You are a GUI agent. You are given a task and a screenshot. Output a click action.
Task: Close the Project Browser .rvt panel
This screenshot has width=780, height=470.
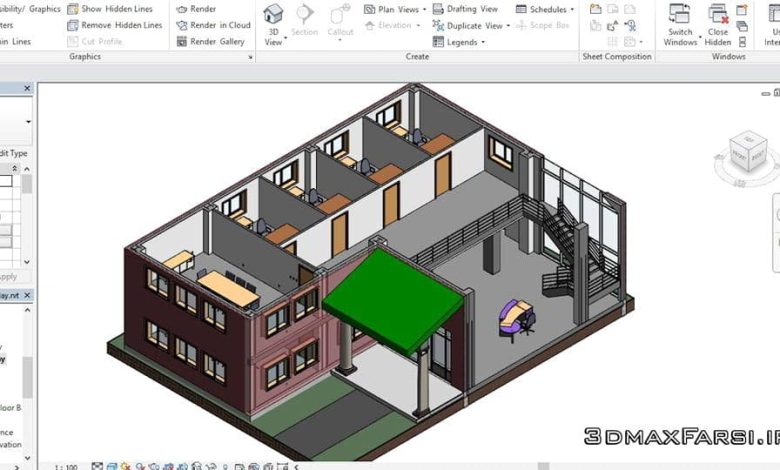27,295
